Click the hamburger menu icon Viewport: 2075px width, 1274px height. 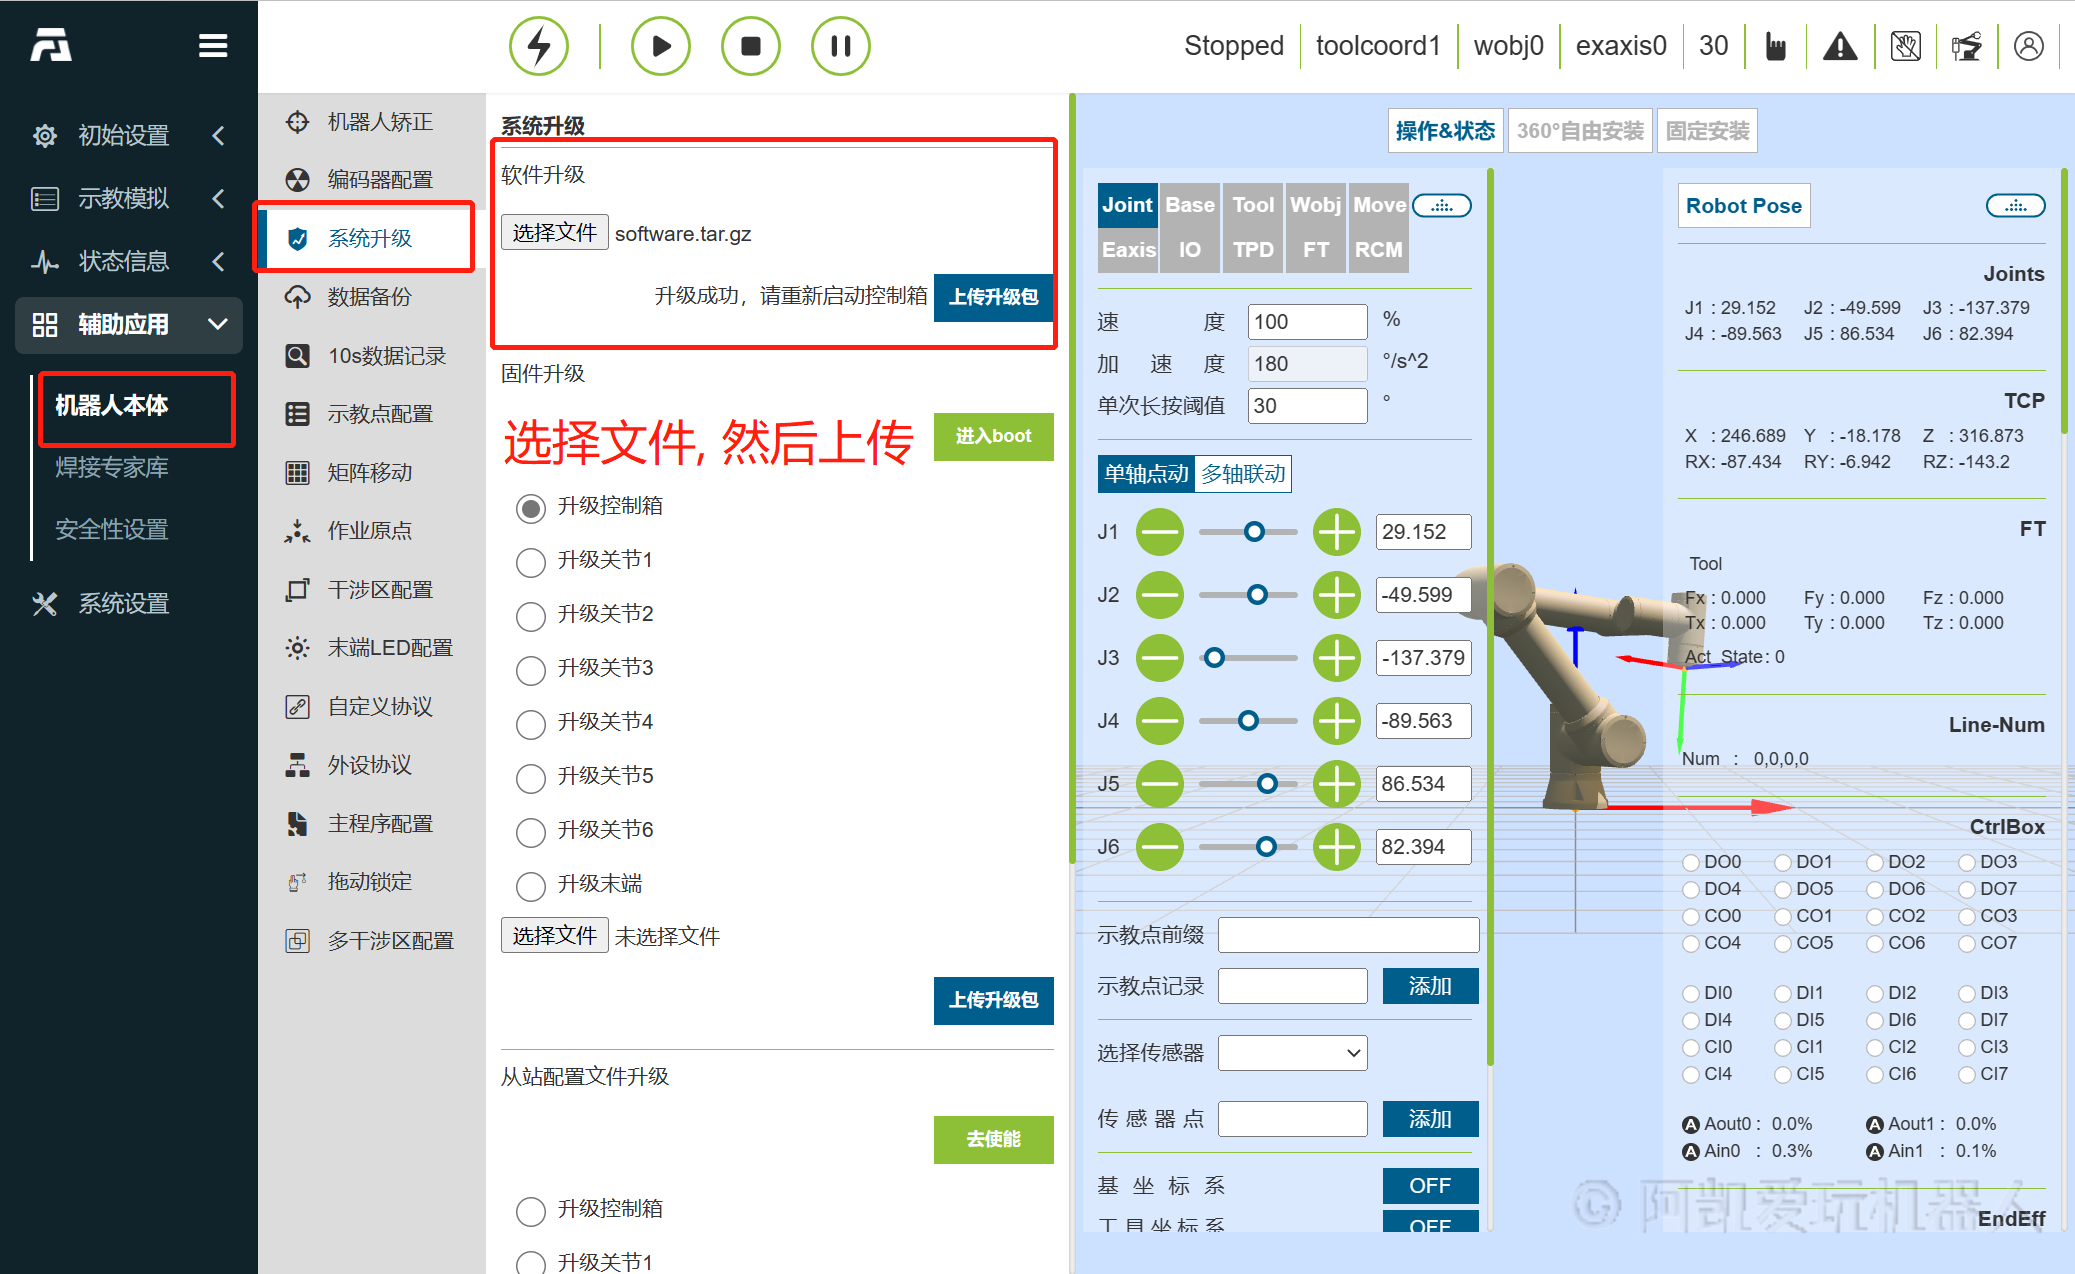(213, 46)
